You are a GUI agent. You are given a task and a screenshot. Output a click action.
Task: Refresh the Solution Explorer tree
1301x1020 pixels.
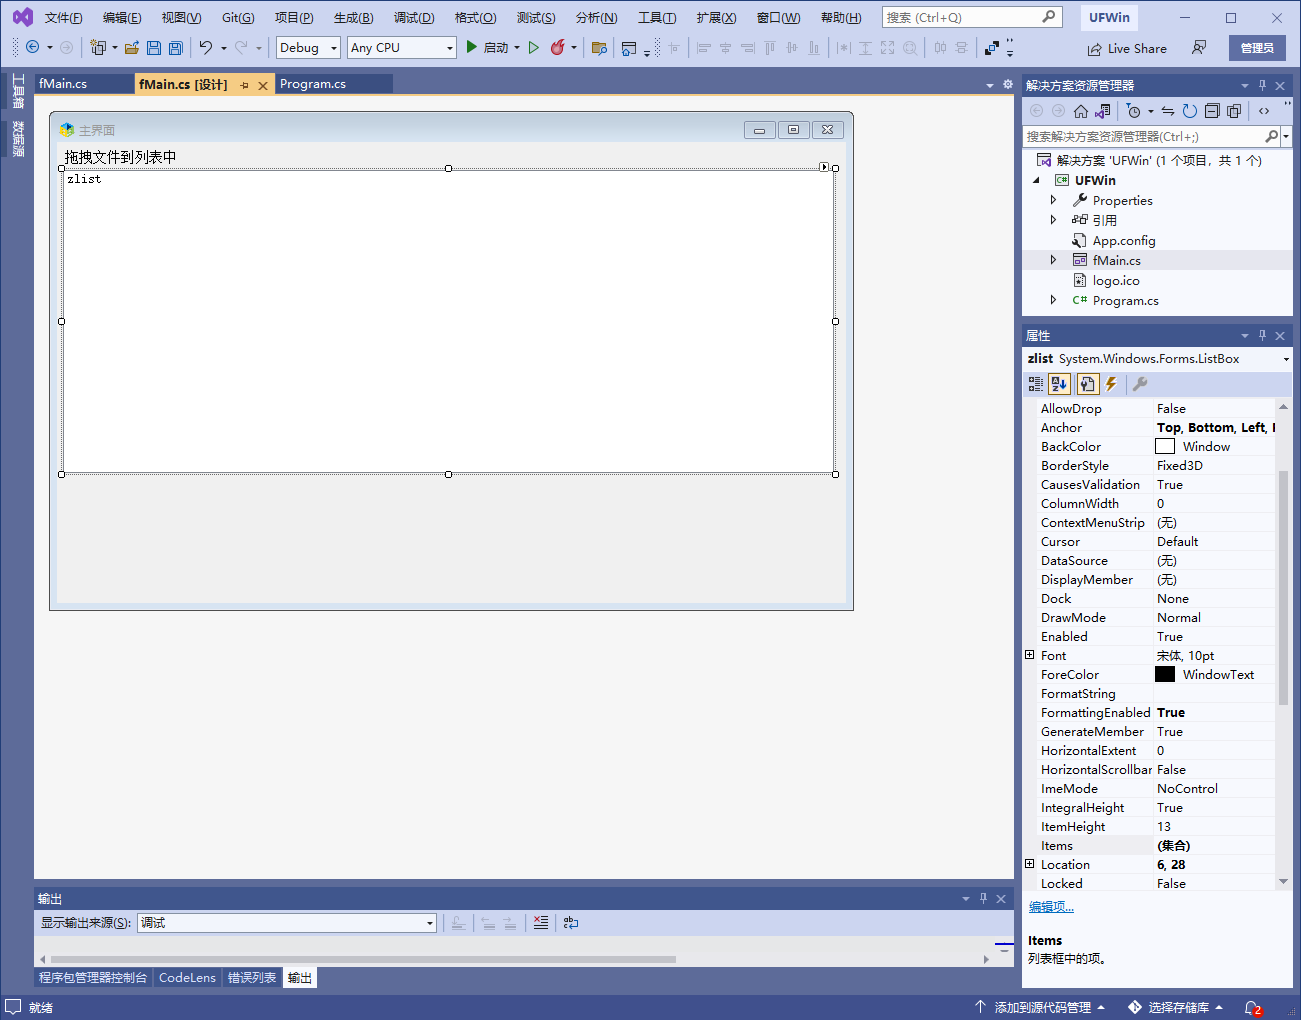1189,111
